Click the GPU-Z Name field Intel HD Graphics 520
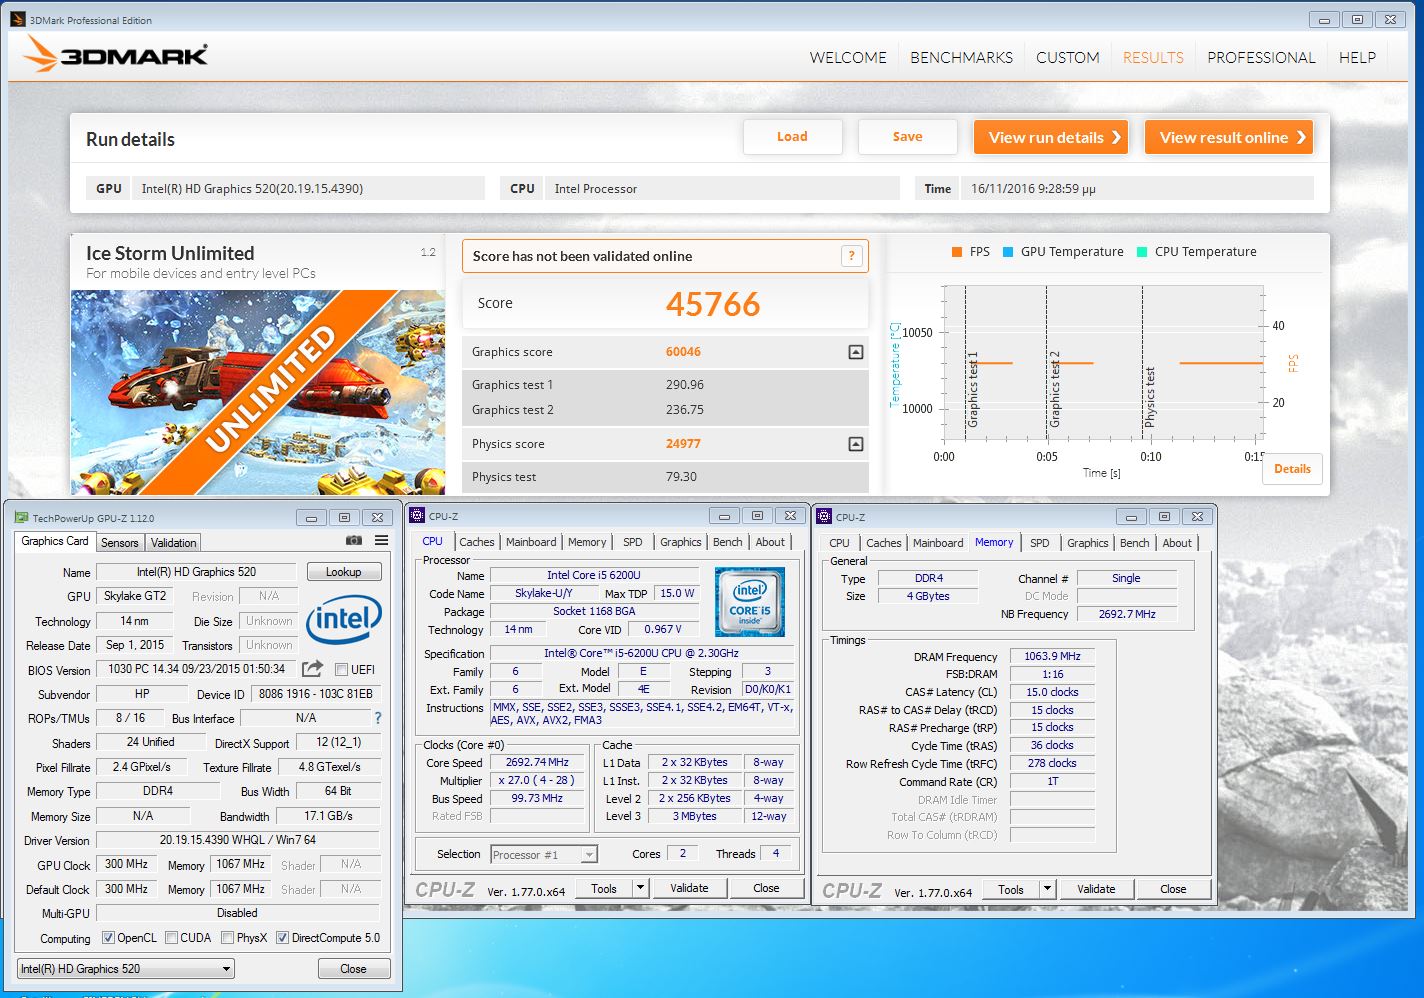 click(196, 572)
